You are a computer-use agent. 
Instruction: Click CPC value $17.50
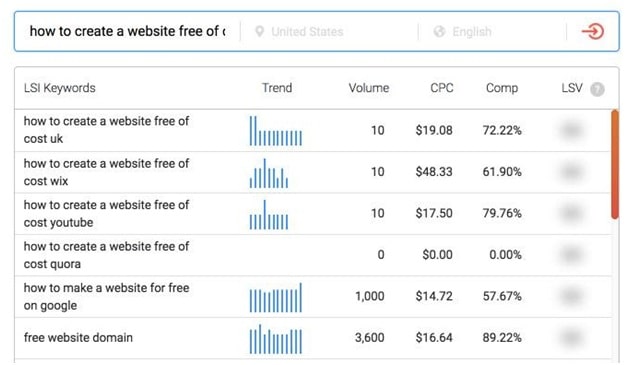pos(434,213)
